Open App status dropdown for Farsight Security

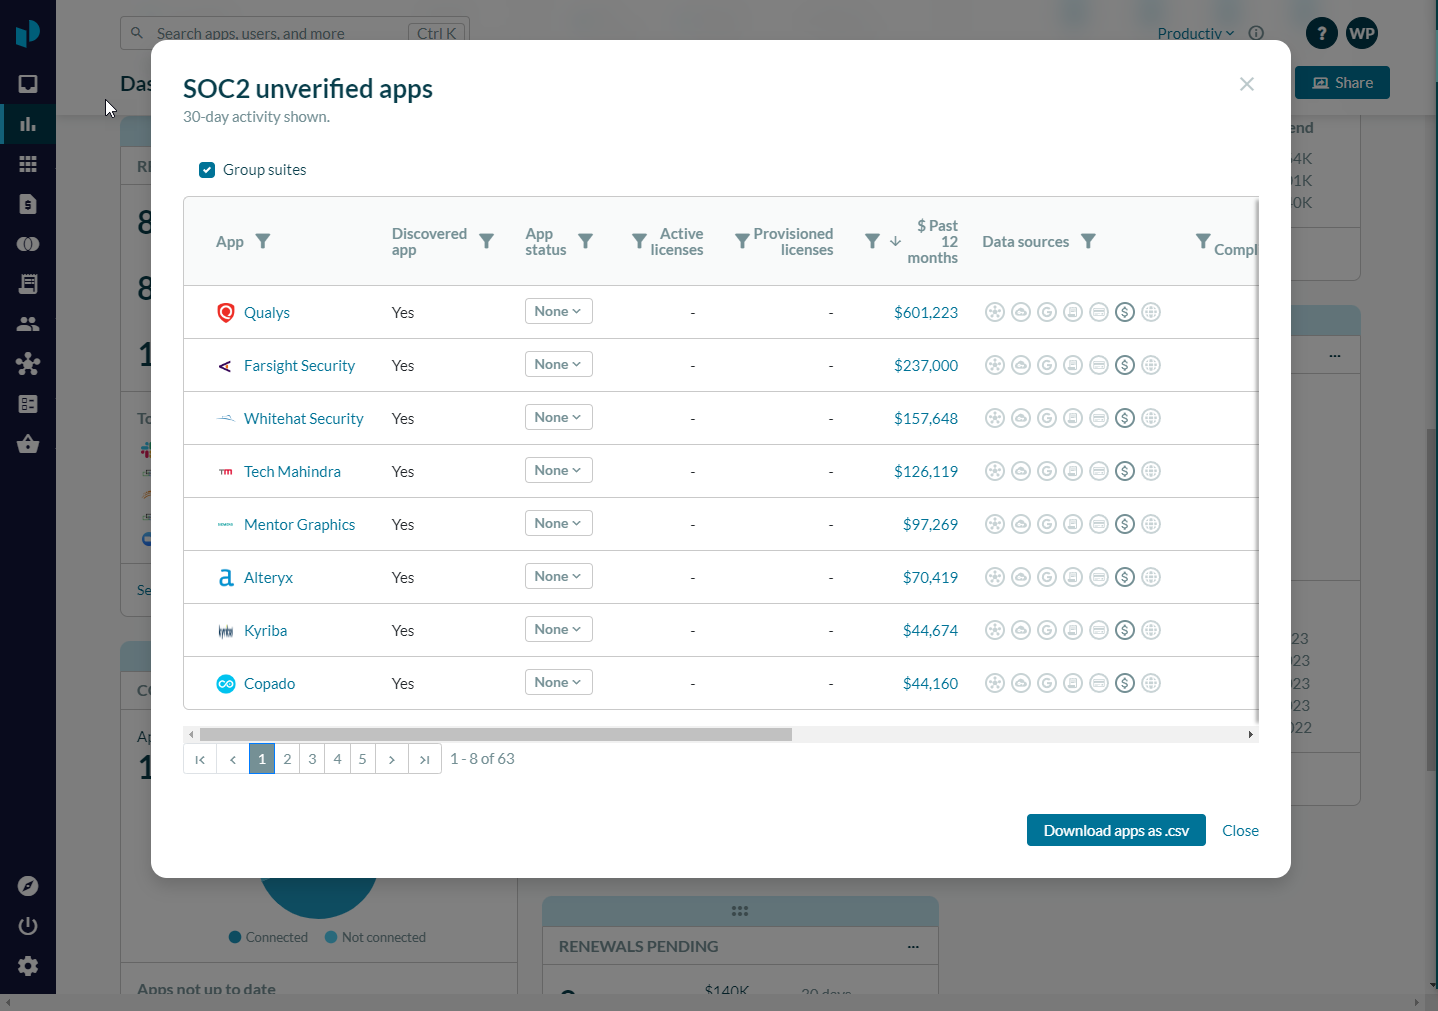pos(559,364)
